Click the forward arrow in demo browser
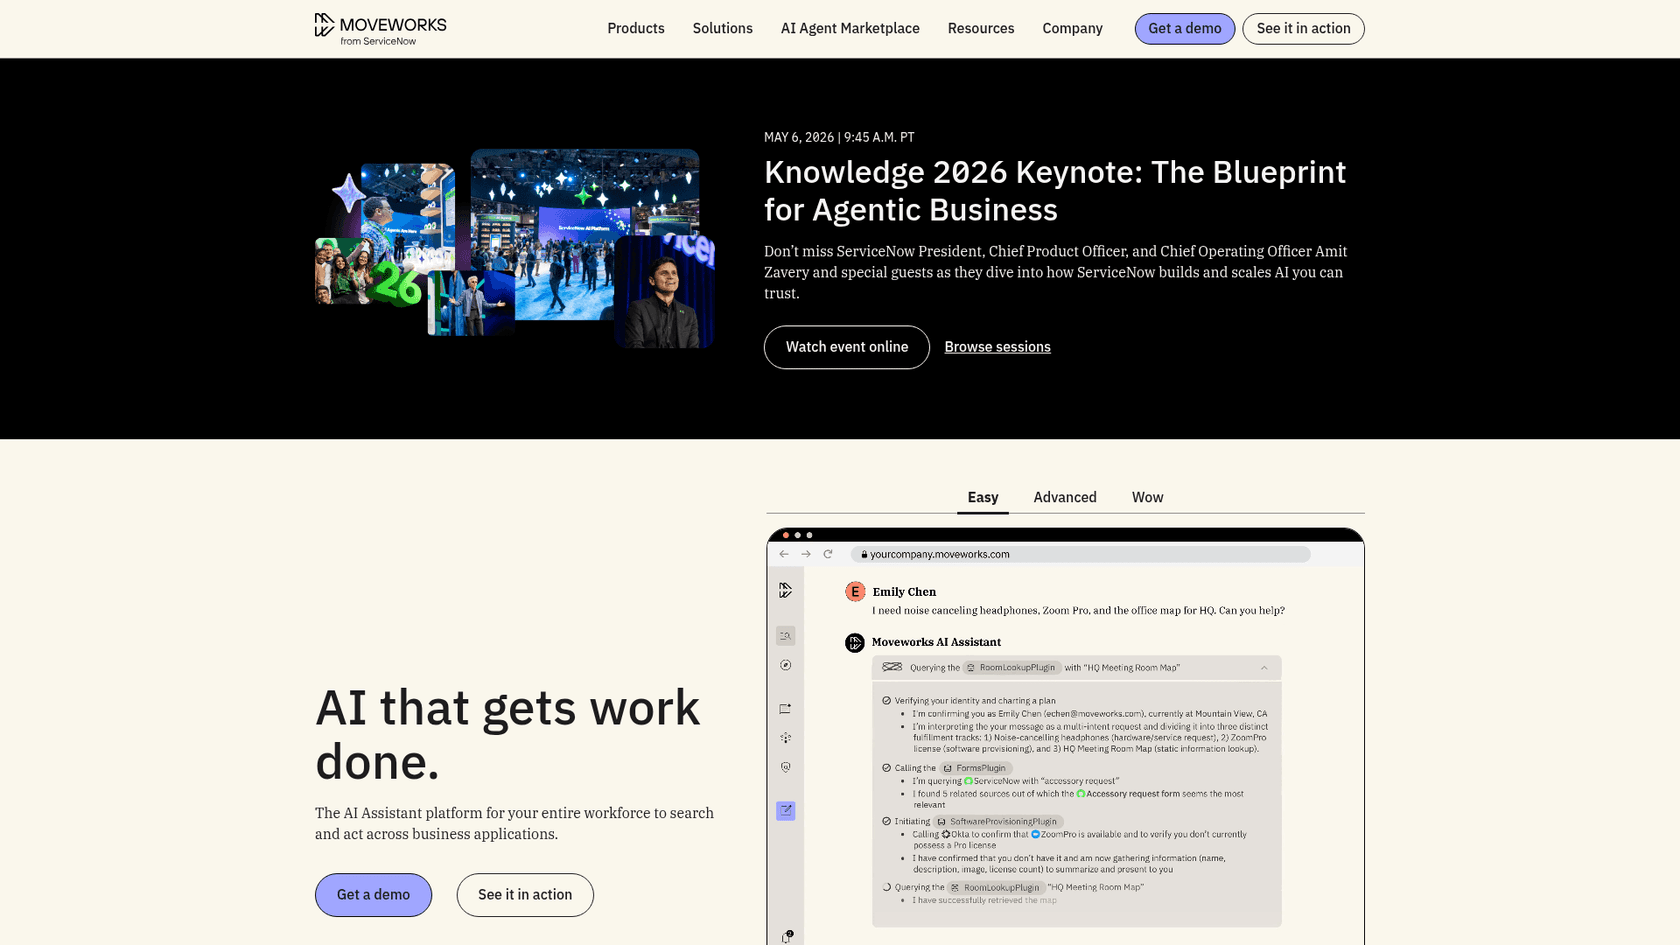Image resolution: width=1680 pixels, height=945 pixels. coord(806,554)
